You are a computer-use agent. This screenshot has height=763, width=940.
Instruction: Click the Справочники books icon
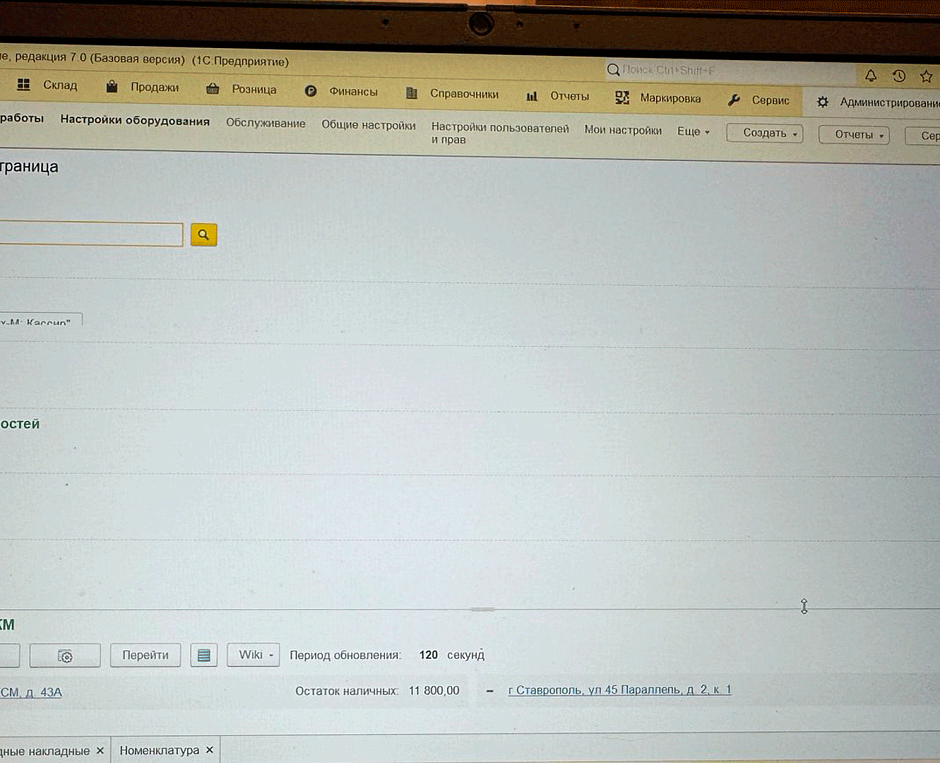point(411,93)
